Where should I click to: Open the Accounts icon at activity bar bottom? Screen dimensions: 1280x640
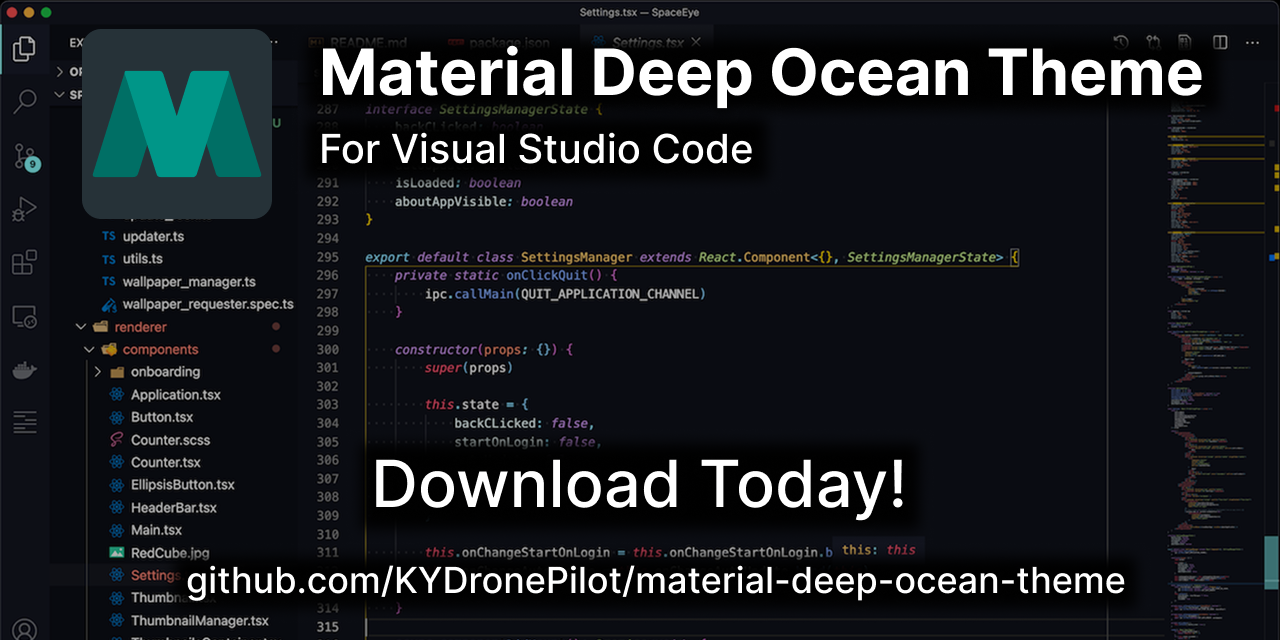[25, 630]
